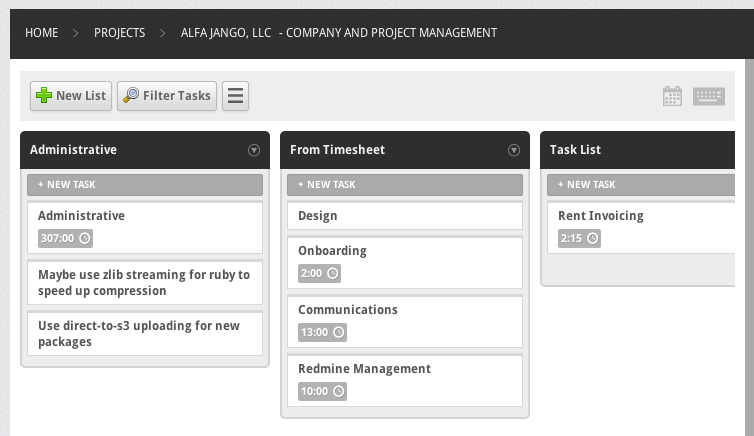This screenshot has width=754, height=436.
Task: Click the ALFA JANGO, LLC breadcrumb link
Action: point(226,33)
